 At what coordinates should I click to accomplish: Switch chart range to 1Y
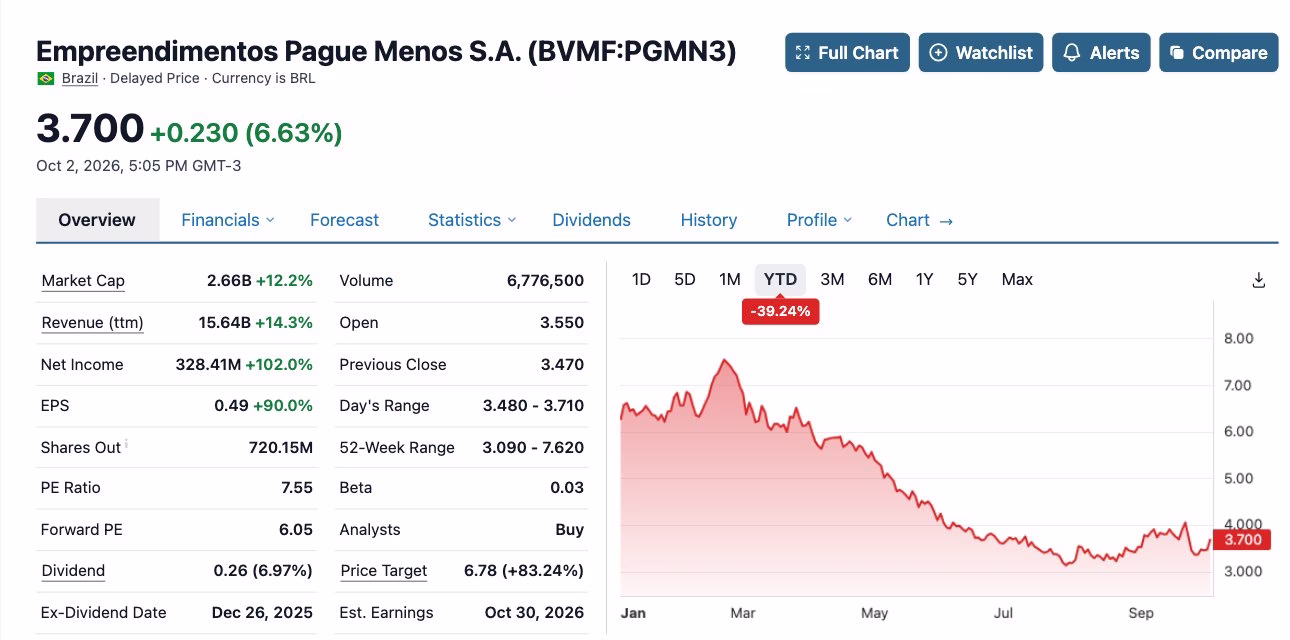[x=924, y=280]
